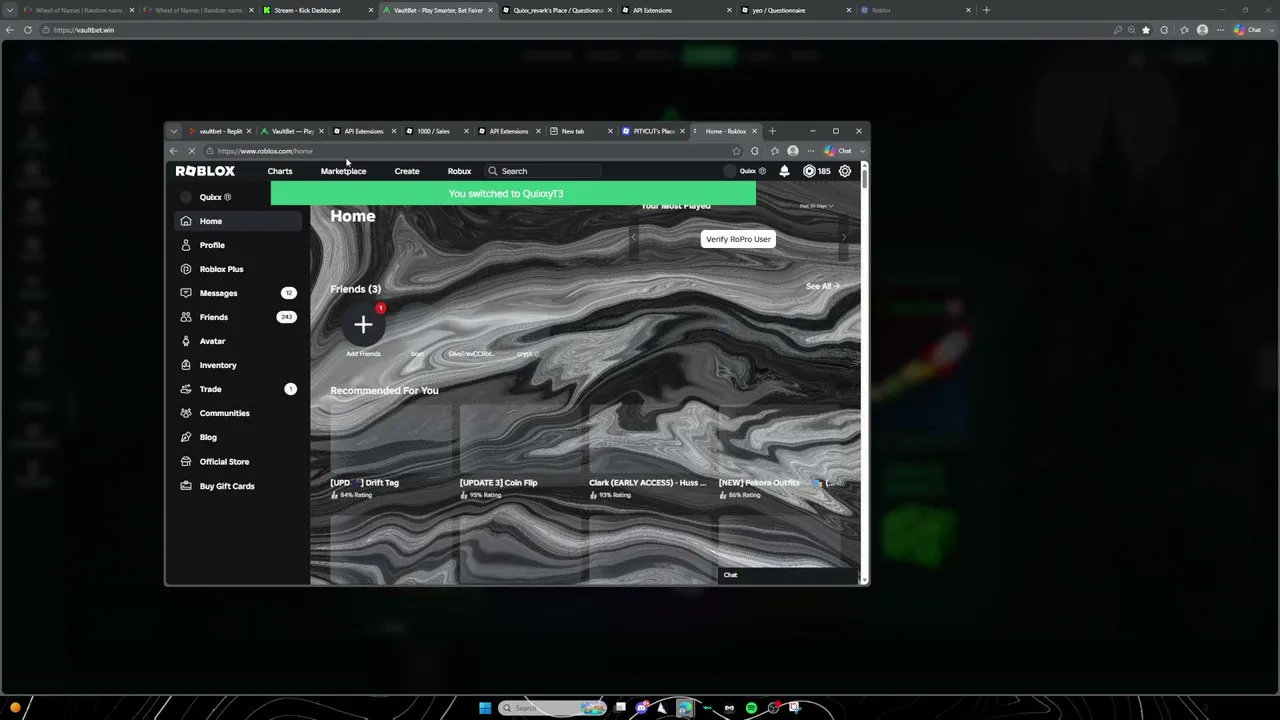The width and height of the screenshot is (1280, 720).
Task: Open the Robux page in Roblox navigation
Action: 459,171
